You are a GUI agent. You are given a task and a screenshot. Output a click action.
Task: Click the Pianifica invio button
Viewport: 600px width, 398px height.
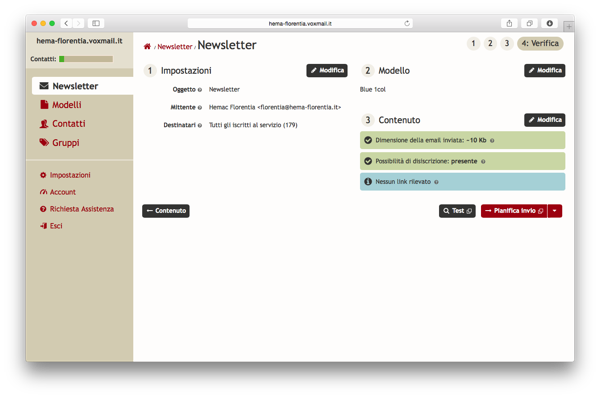click(514, 211)
